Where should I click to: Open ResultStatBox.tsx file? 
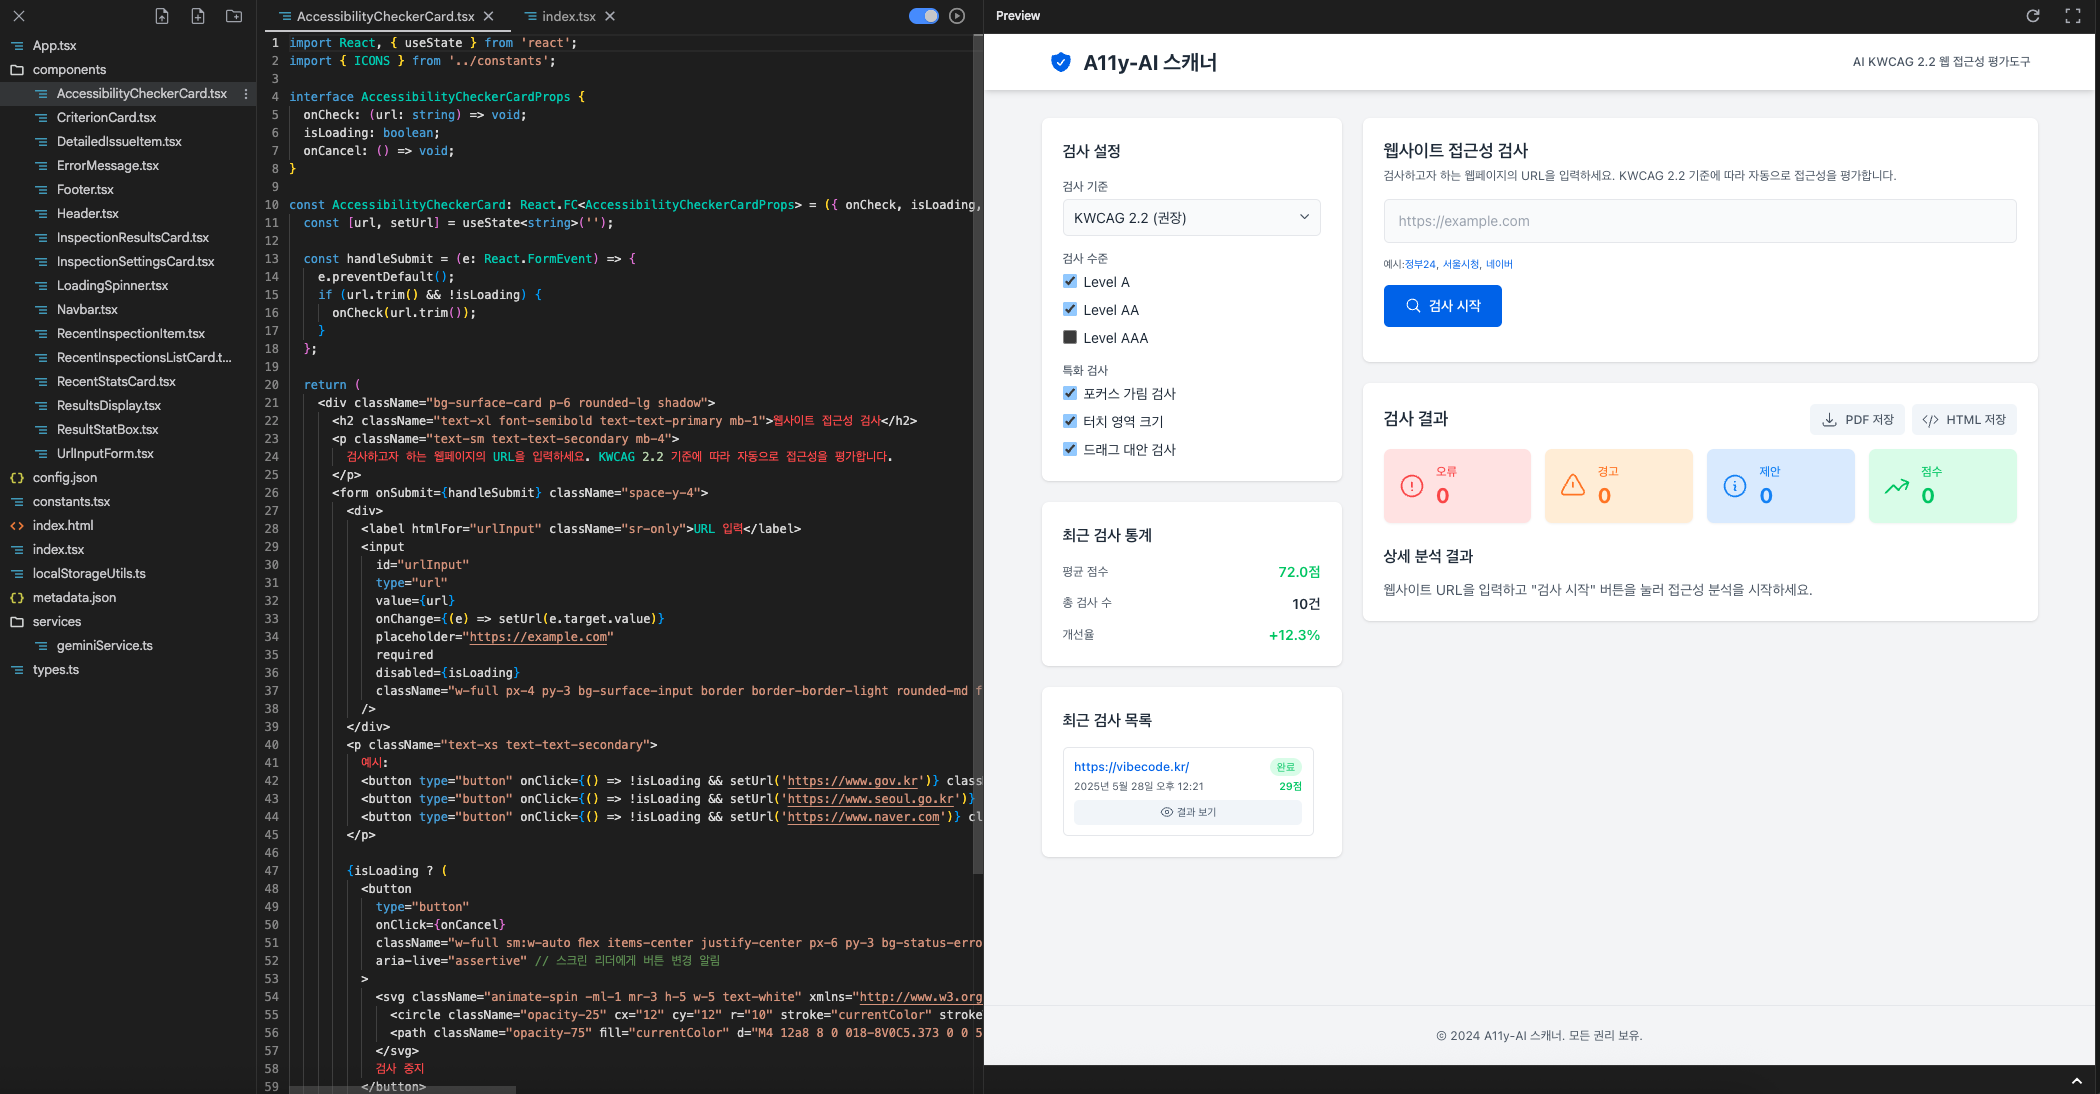128,430
